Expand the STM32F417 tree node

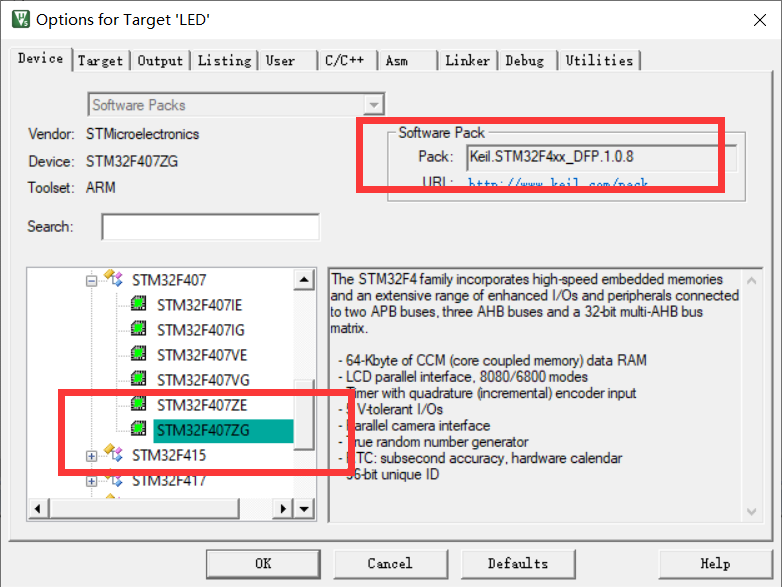coord(91,481)
